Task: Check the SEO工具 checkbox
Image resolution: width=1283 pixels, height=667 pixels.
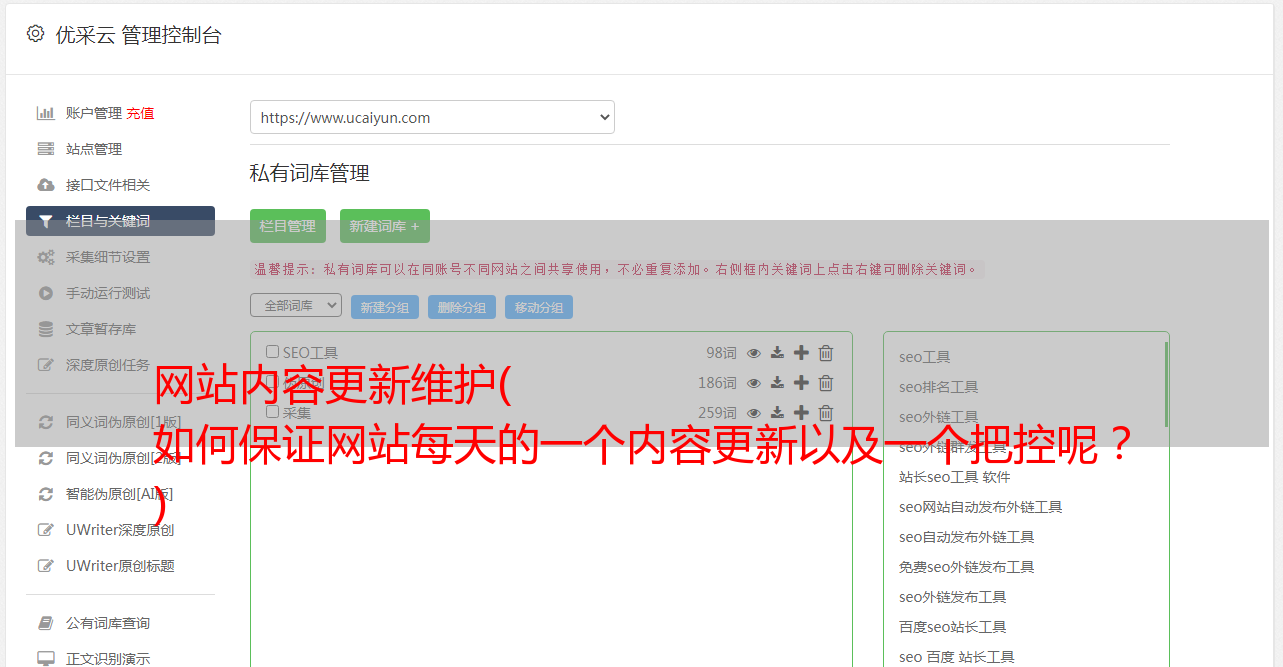Action: (272, 352)
